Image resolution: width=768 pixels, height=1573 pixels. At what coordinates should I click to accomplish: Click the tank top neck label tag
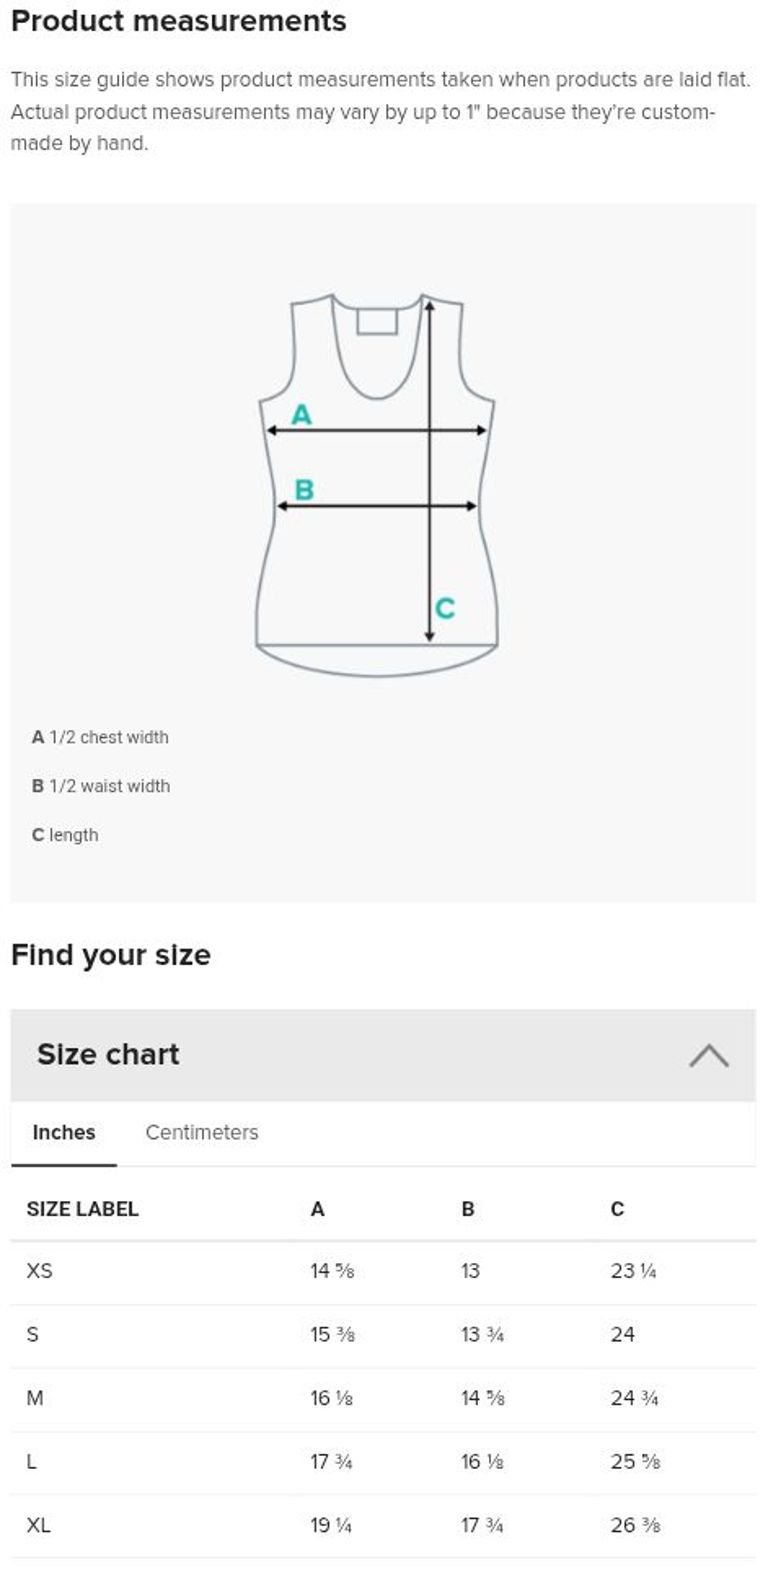(377, 321)
